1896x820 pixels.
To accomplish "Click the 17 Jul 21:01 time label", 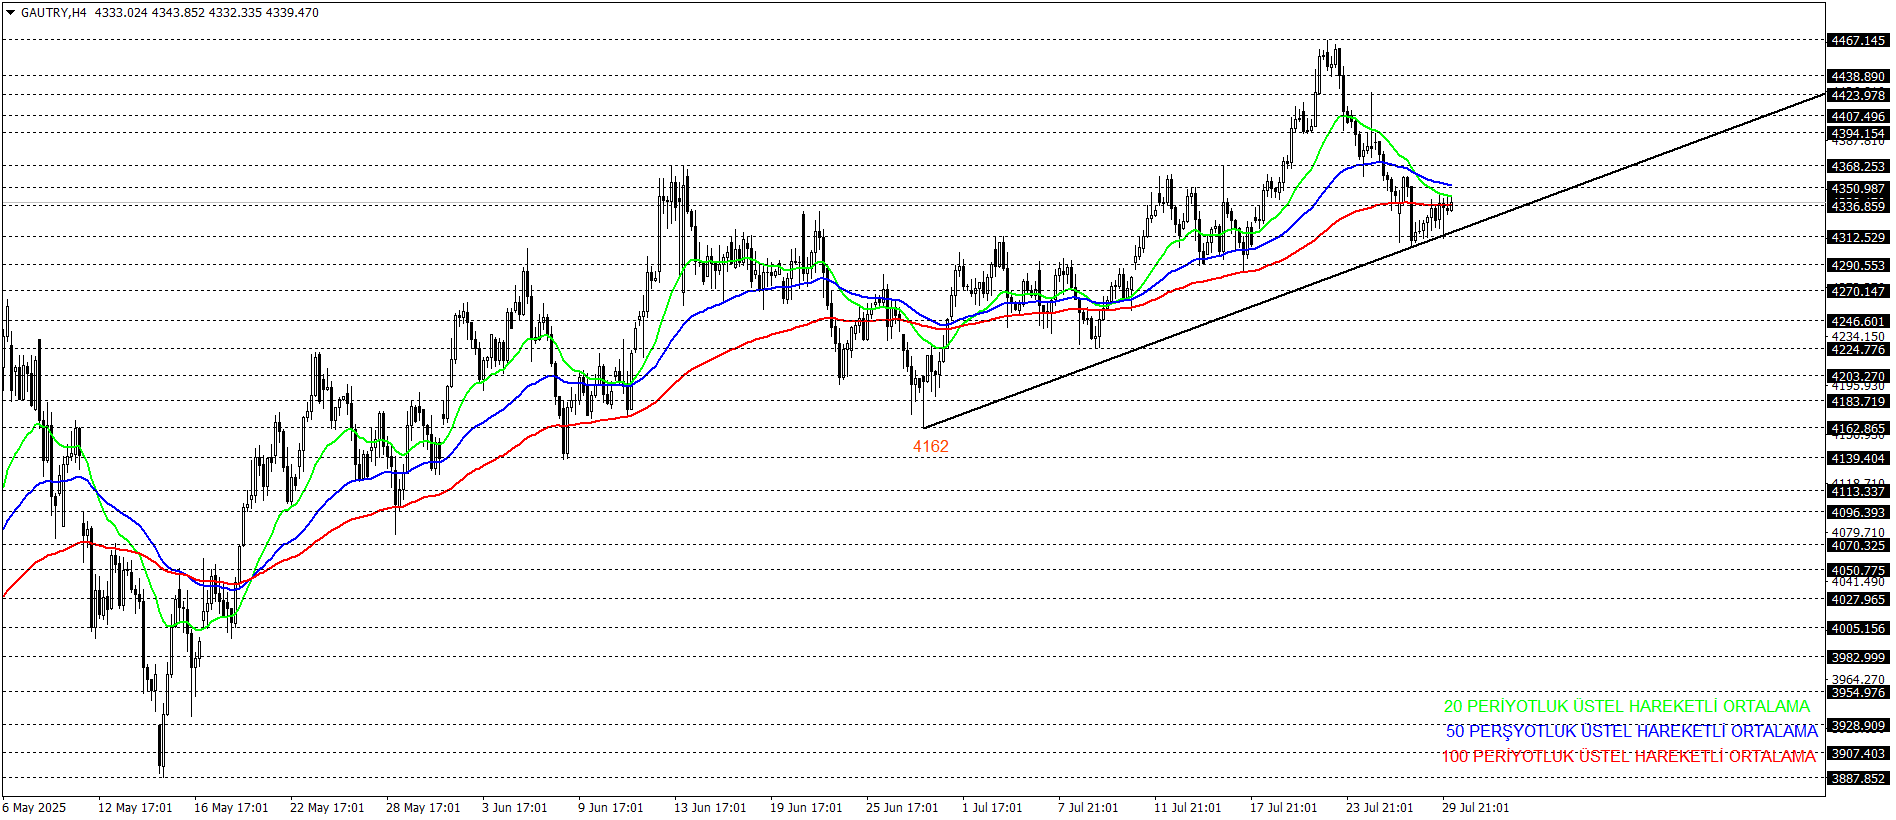I will 1283,808.
